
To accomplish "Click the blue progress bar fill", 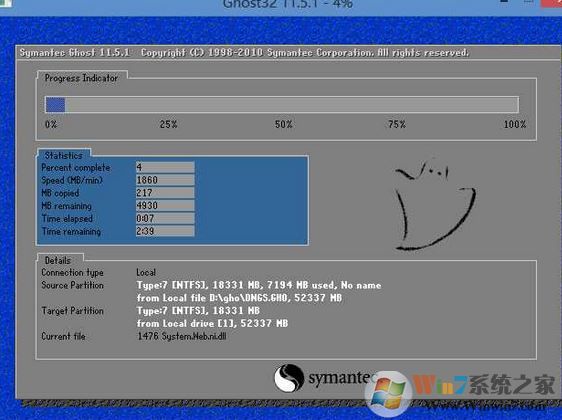I will click(56, 105).
